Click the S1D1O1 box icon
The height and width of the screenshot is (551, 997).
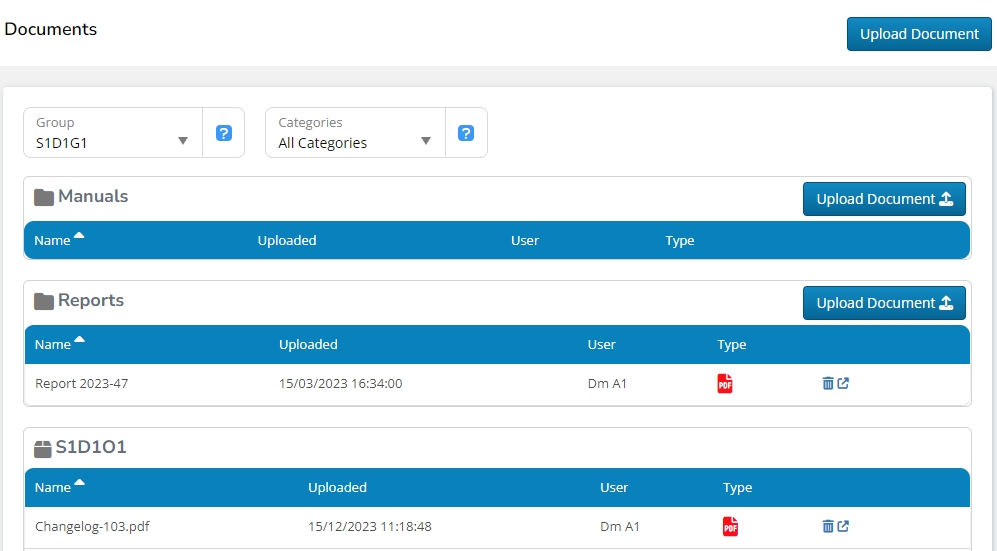pyautogui.click(x=43, y=448)
